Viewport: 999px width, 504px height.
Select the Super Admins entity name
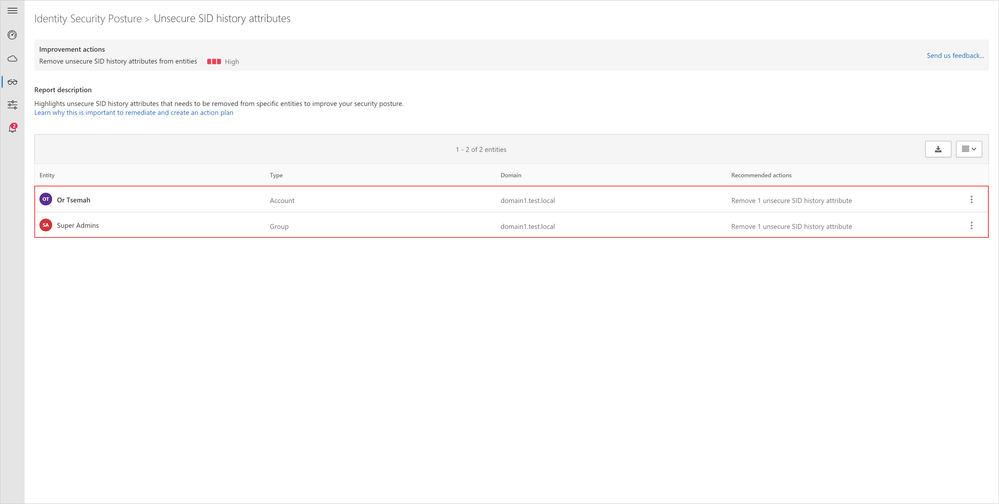(78, 226)
